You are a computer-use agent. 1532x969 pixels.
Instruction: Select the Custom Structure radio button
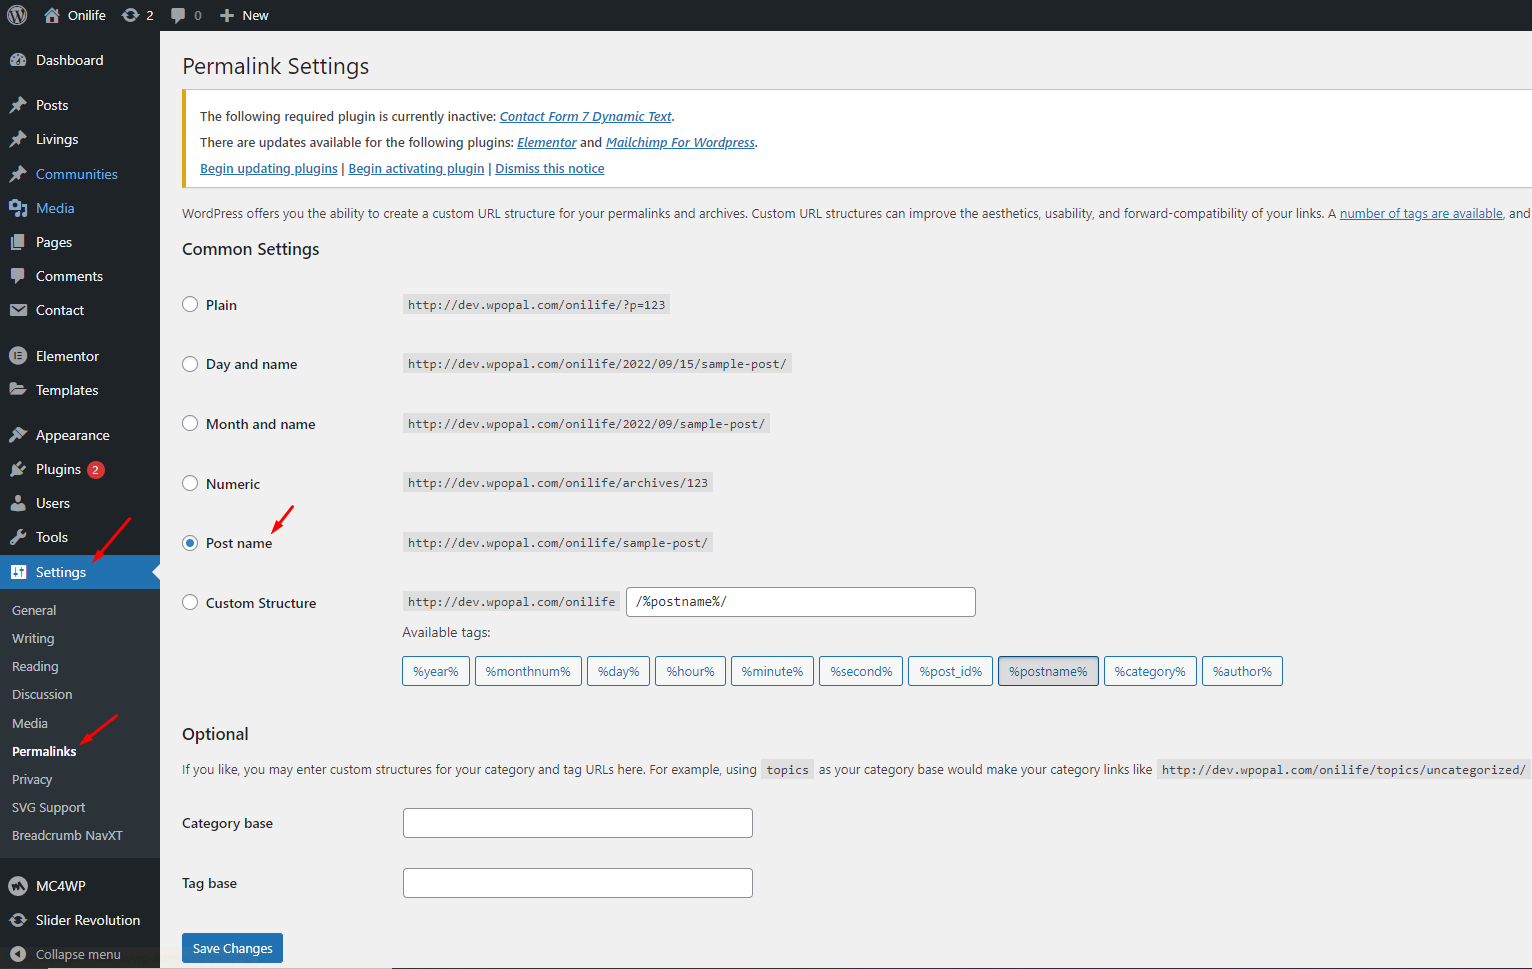[x=190, y=603]
